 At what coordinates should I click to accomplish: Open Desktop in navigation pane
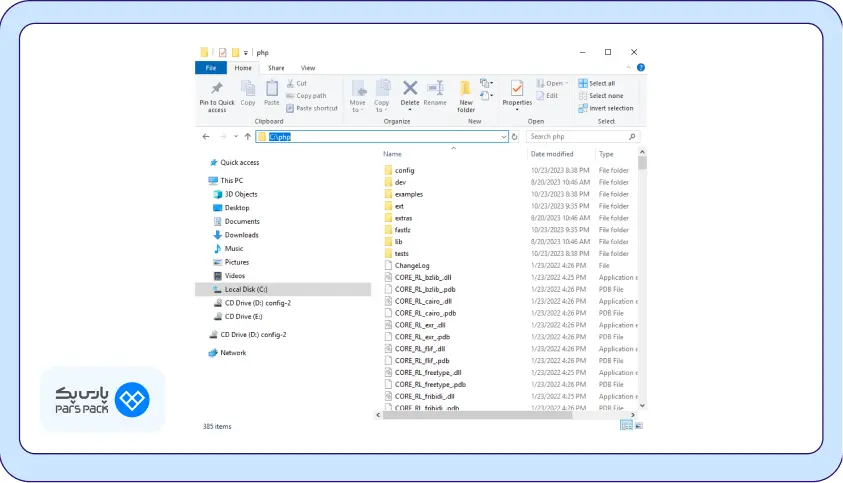[x=231, y=208]
